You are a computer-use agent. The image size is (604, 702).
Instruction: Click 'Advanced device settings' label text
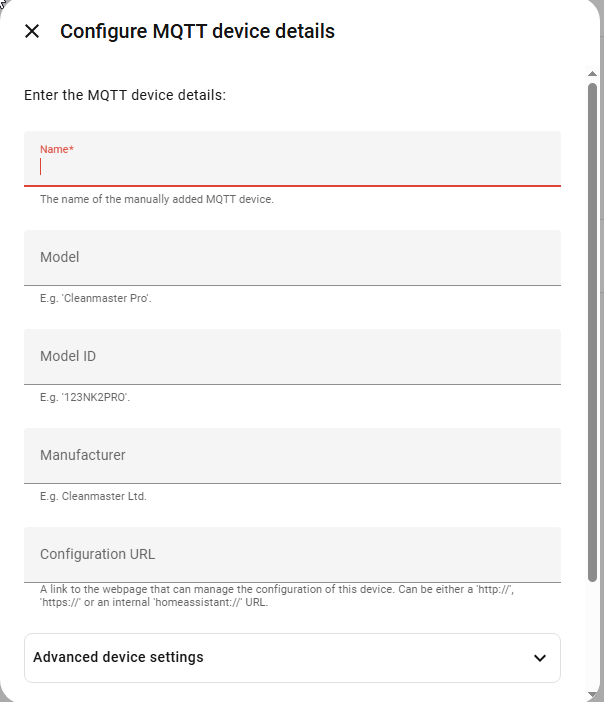point(118,657)
